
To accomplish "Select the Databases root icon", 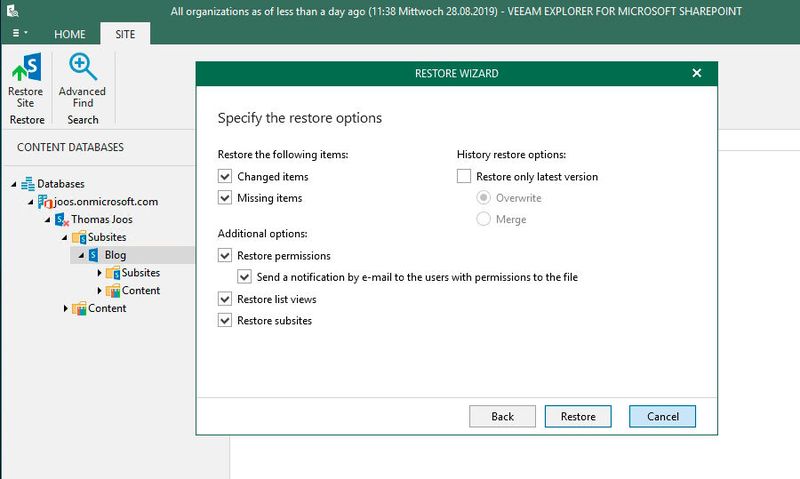I will click(28, 184).
